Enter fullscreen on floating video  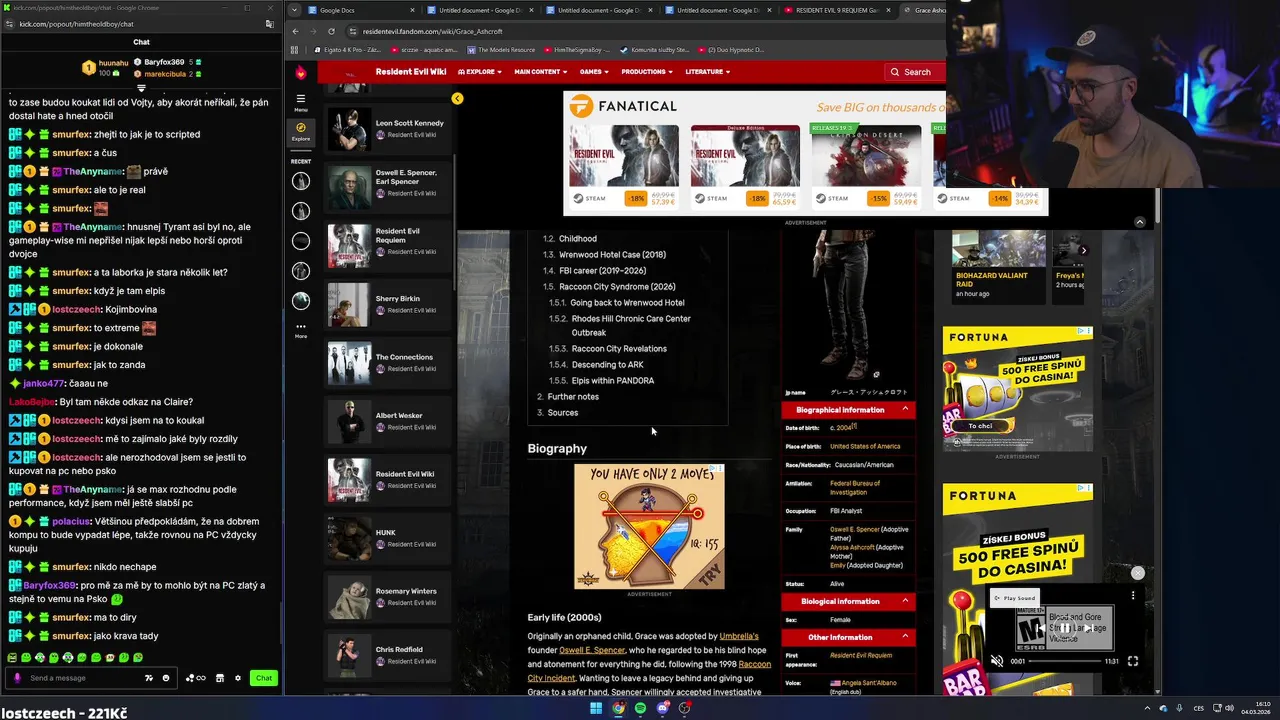pos(1133,661)
